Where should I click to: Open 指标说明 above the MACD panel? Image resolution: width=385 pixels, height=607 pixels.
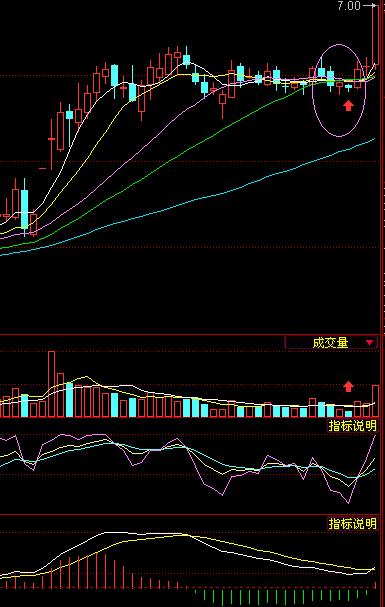[x=352, y=524]
